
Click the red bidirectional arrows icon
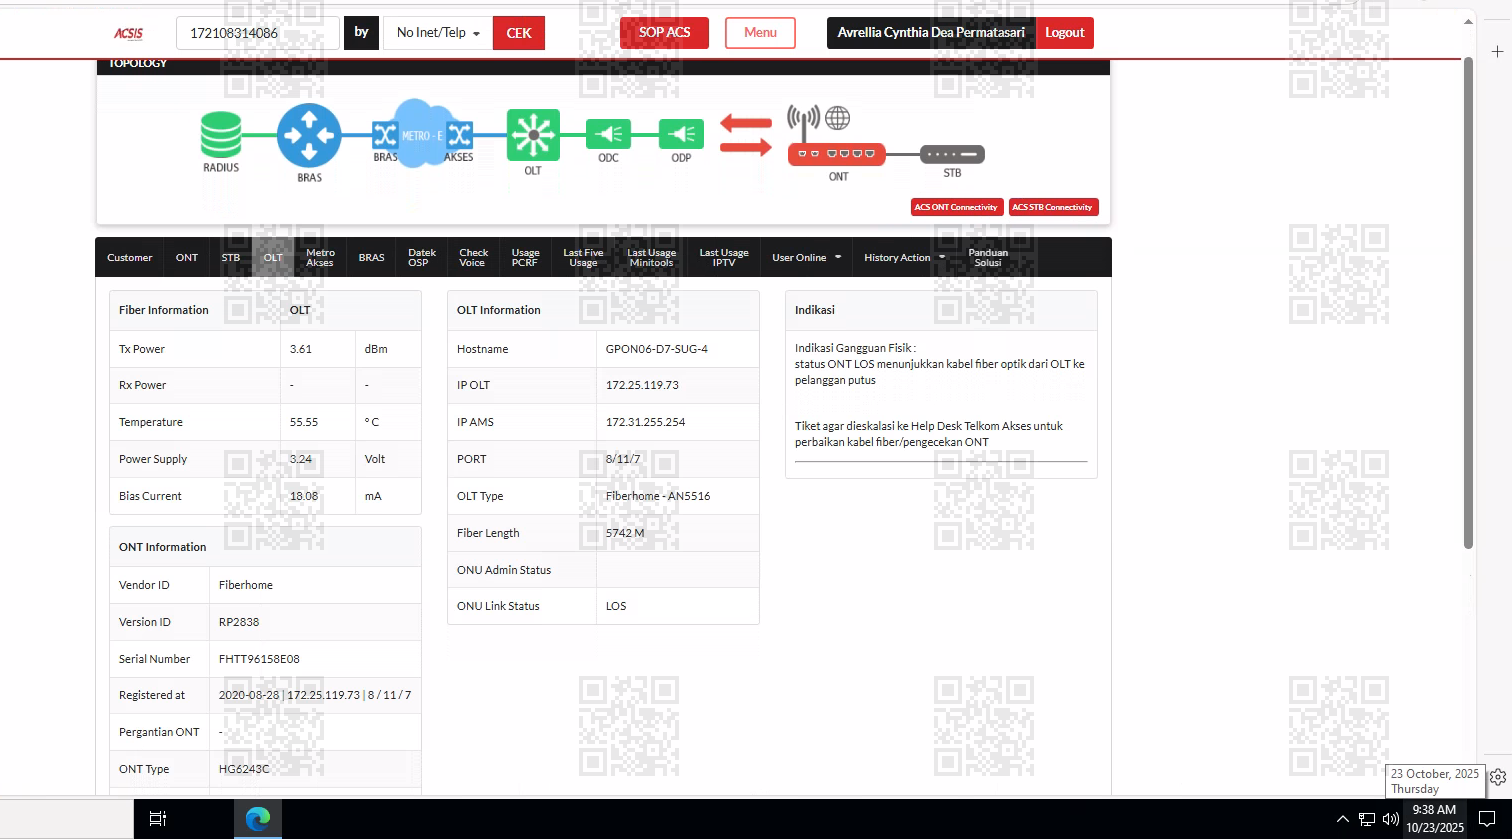(746, 135)
